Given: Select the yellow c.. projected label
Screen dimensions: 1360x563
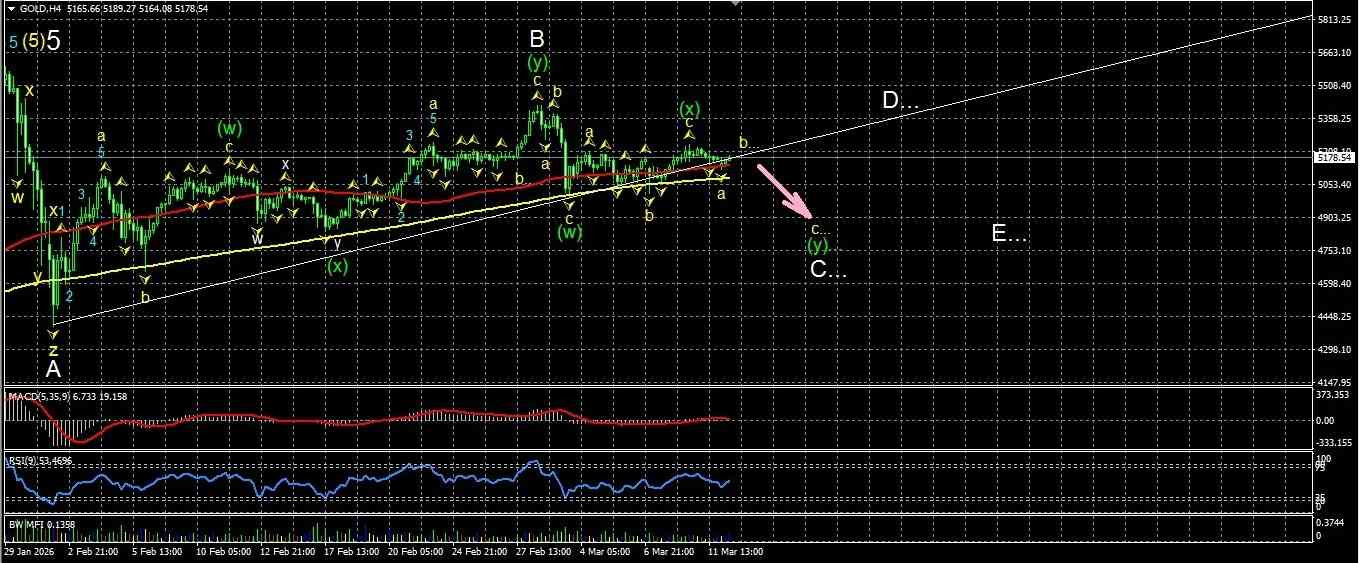Looking at the screenshot, I should pos(820,228).
